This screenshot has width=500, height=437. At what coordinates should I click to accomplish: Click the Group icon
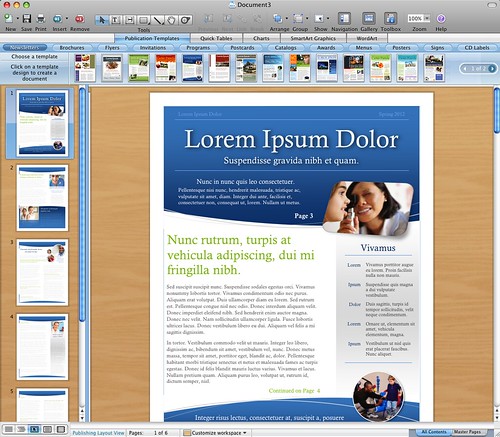298,18
